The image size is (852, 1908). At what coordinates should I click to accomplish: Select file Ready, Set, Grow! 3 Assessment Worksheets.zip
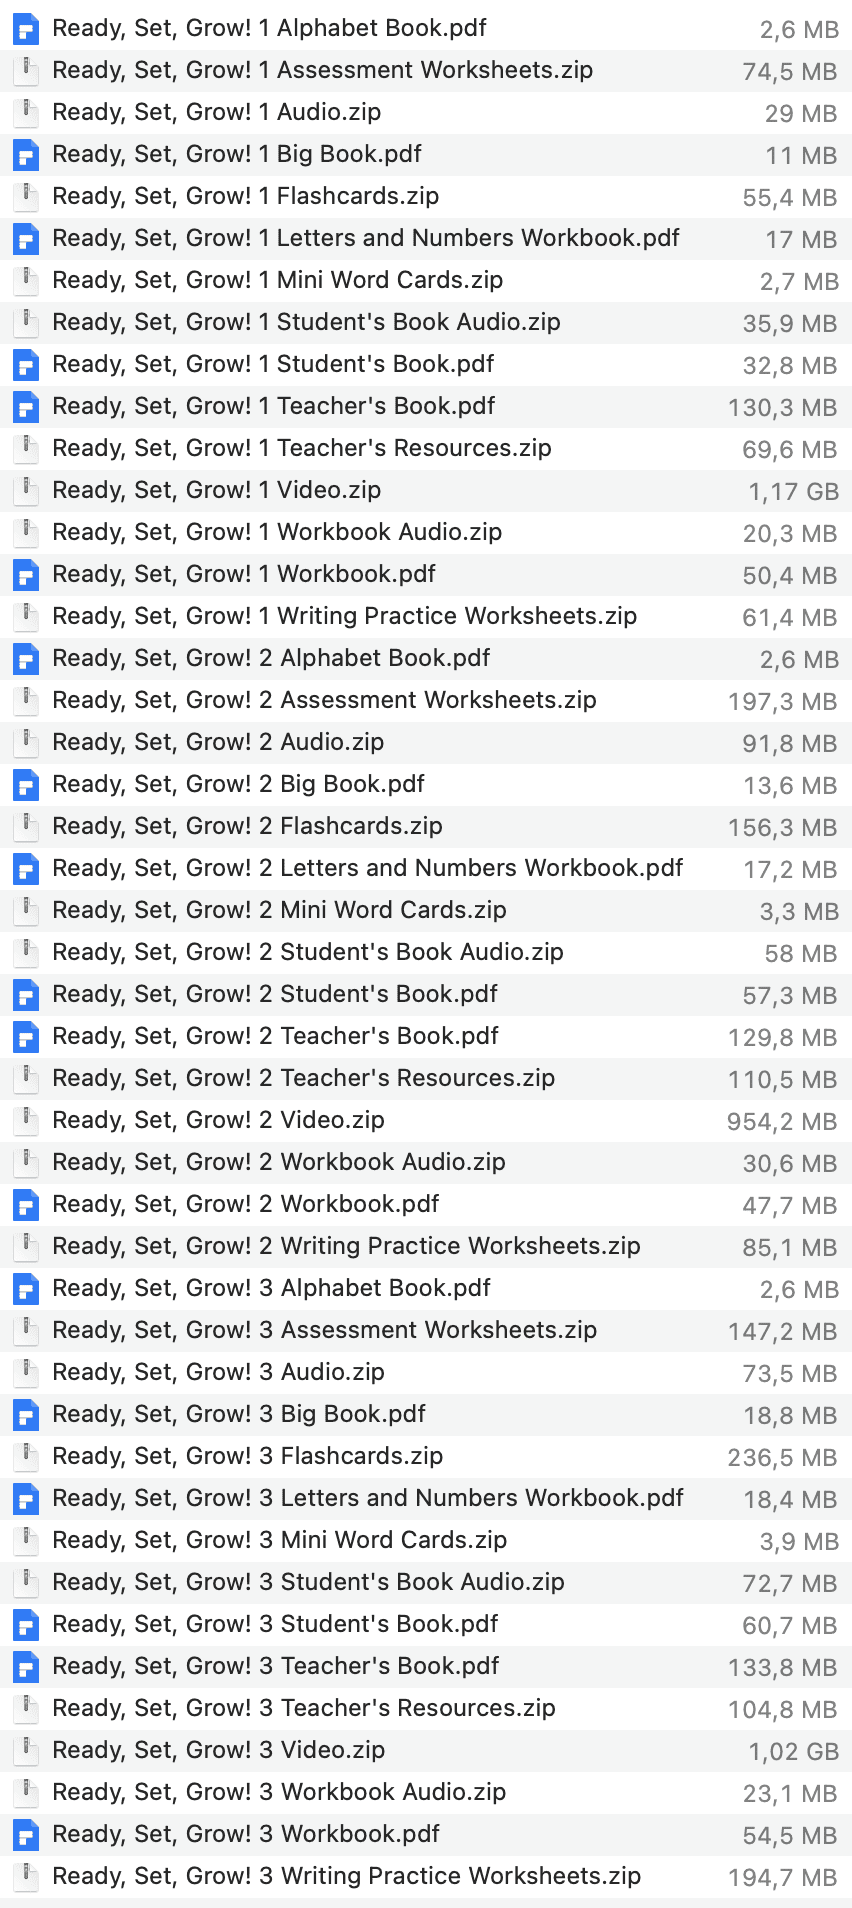426,1330
